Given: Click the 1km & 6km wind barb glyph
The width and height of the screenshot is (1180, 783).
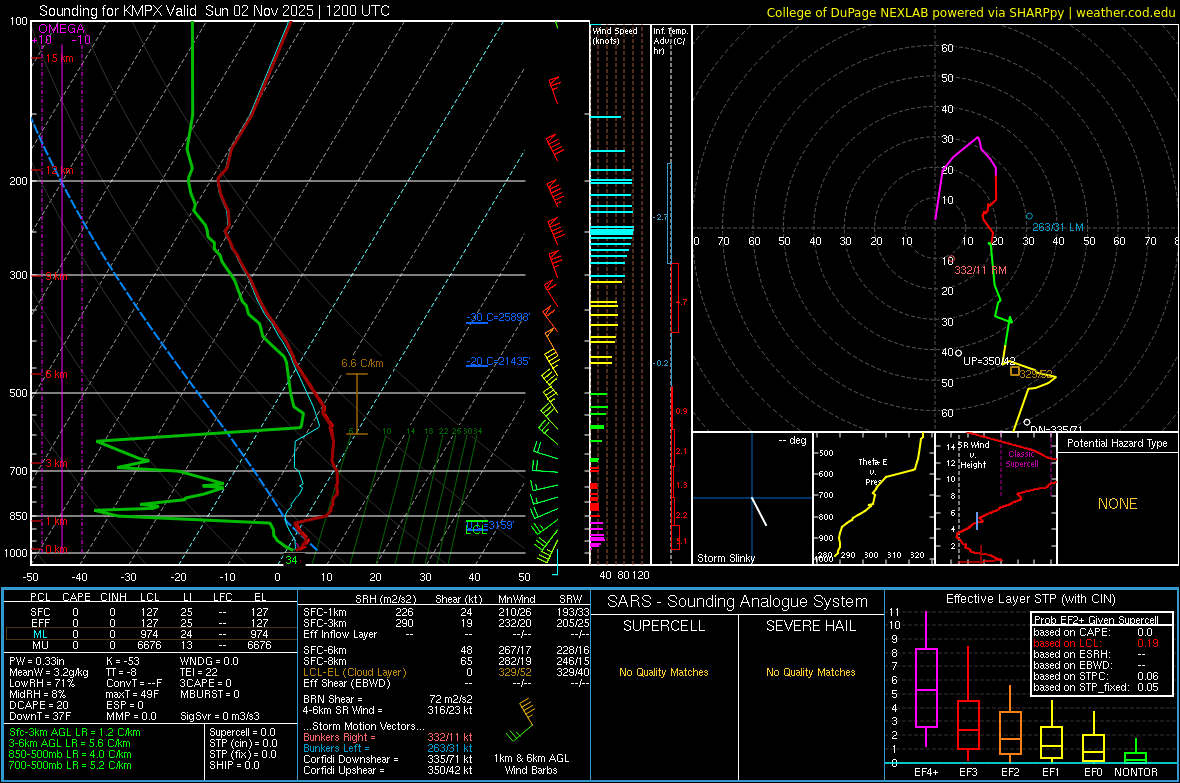Looking at the screenshot, I should pos(522,720).
